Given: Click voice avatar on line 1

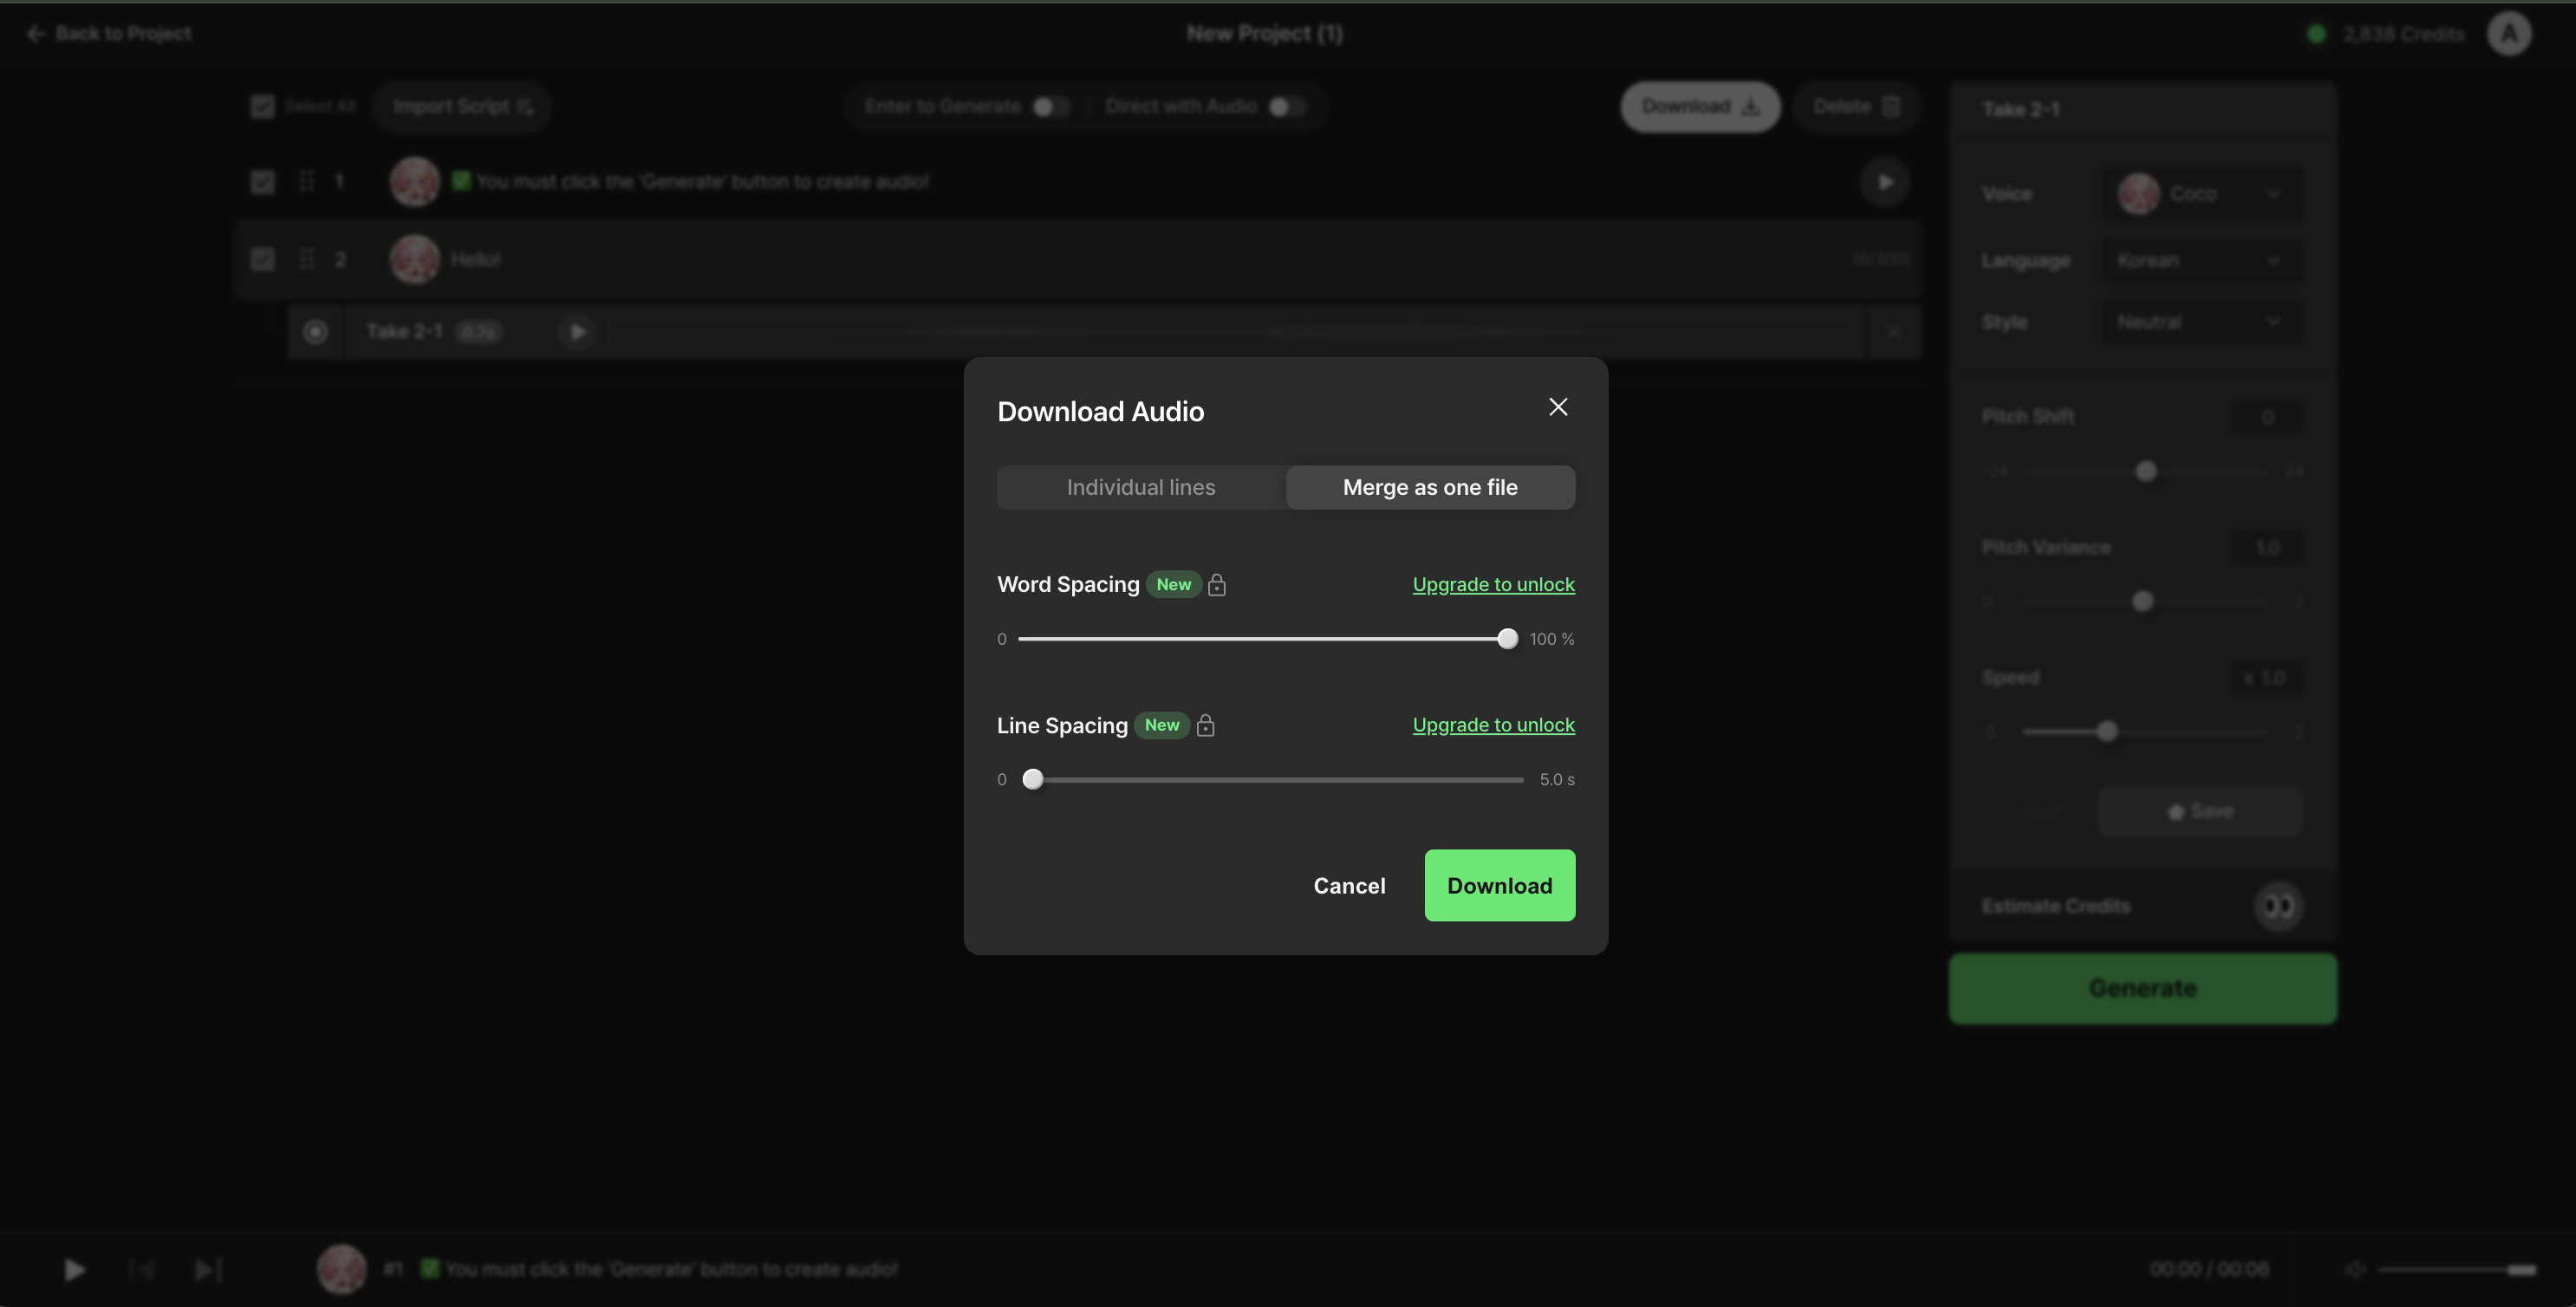Looking at the screenshot, I should [x=414, y=181].
